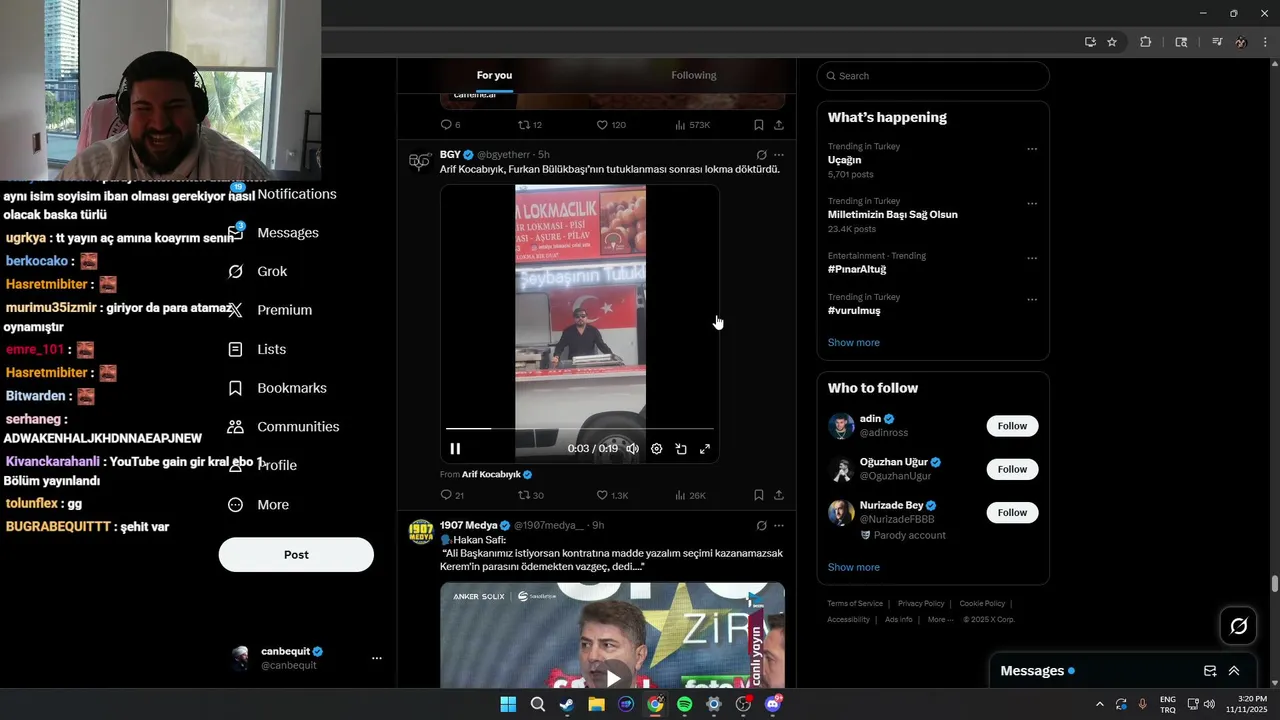Viewport: 1280px width, 720px height.
Task: Switch to the For you tab
Action: coord(494,75)
